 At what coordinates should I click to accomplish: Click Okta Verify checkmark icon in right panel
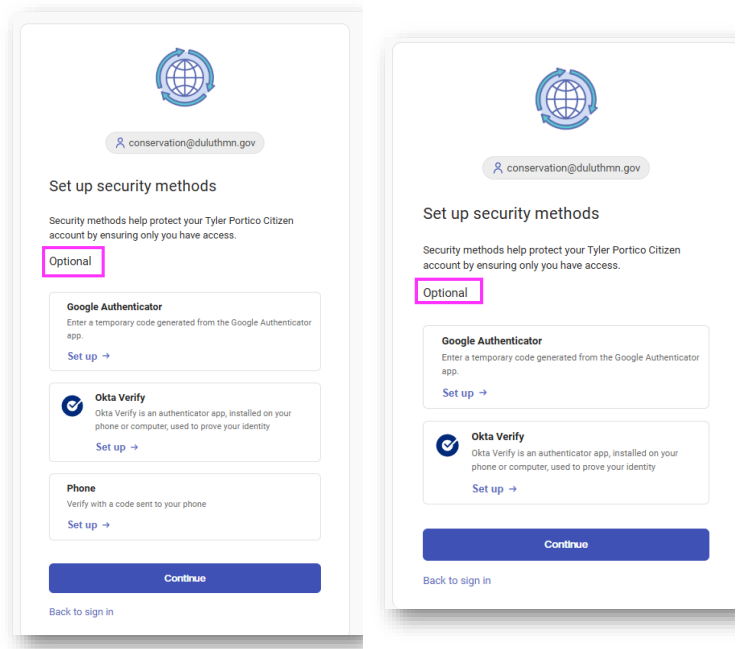pos(448,446)
